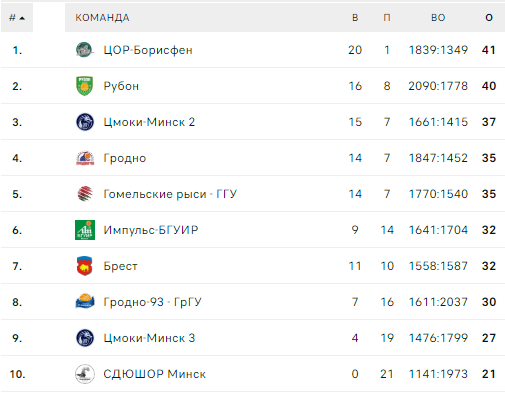This screenshot has width=505, height=393.
Task: Sort by the П losses column header
Action: coord(387,18)
